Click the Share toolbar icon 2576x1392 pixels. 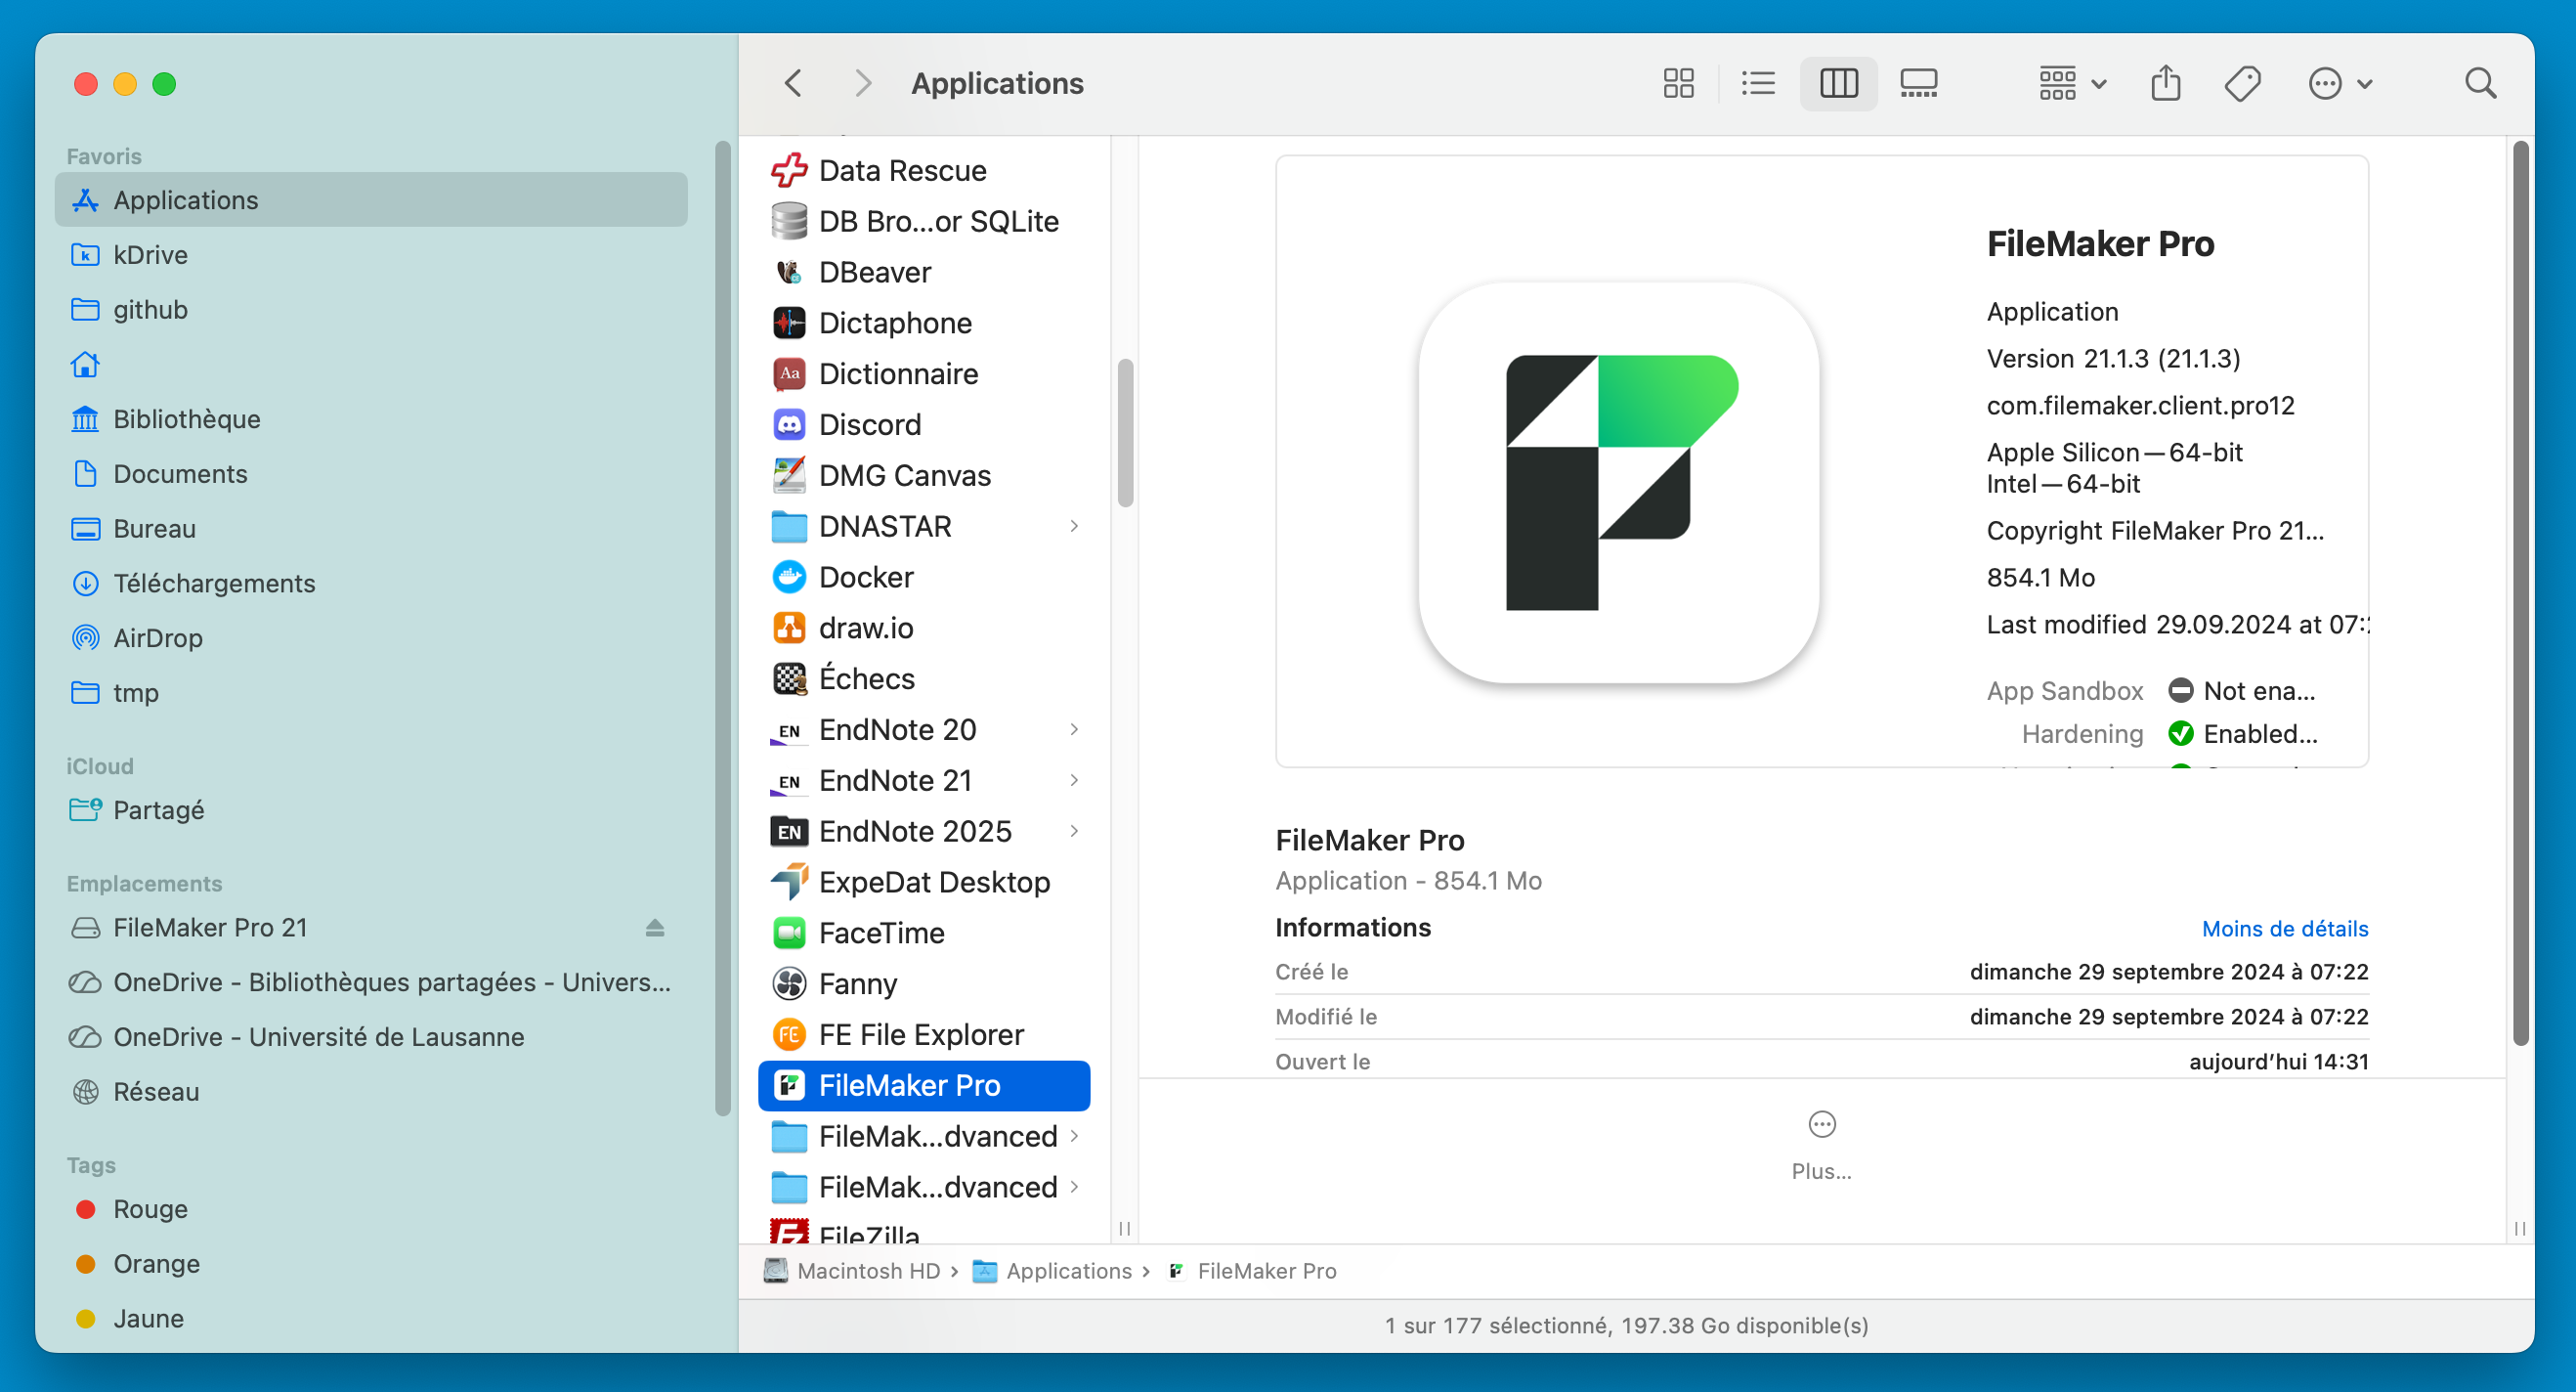(x=2165, y=83)
